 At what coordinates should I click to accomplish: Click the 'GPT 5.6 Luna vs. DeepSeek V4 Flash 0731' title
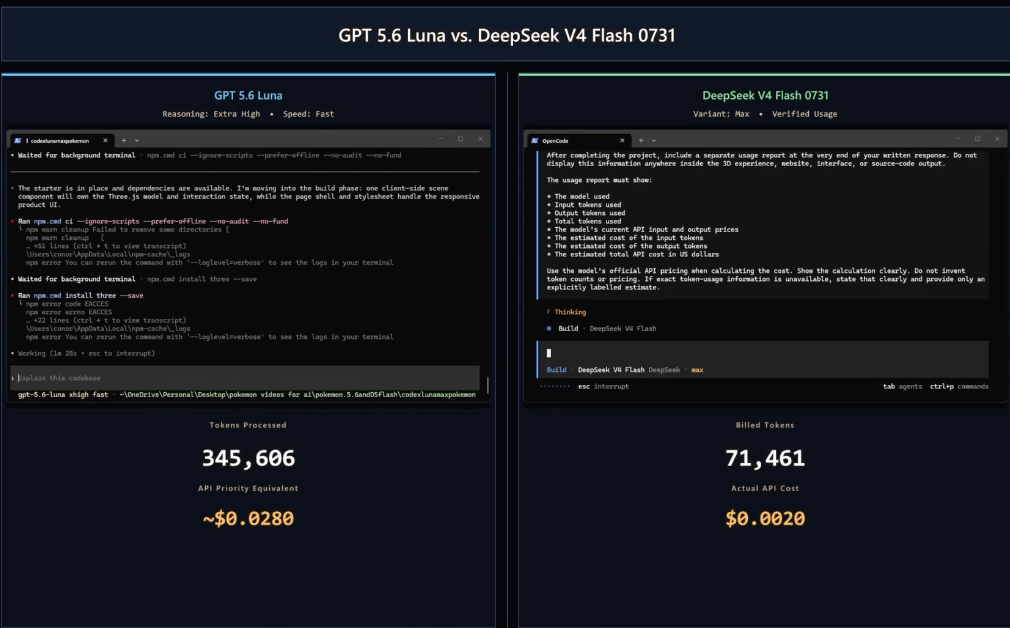tap(507, 35)
